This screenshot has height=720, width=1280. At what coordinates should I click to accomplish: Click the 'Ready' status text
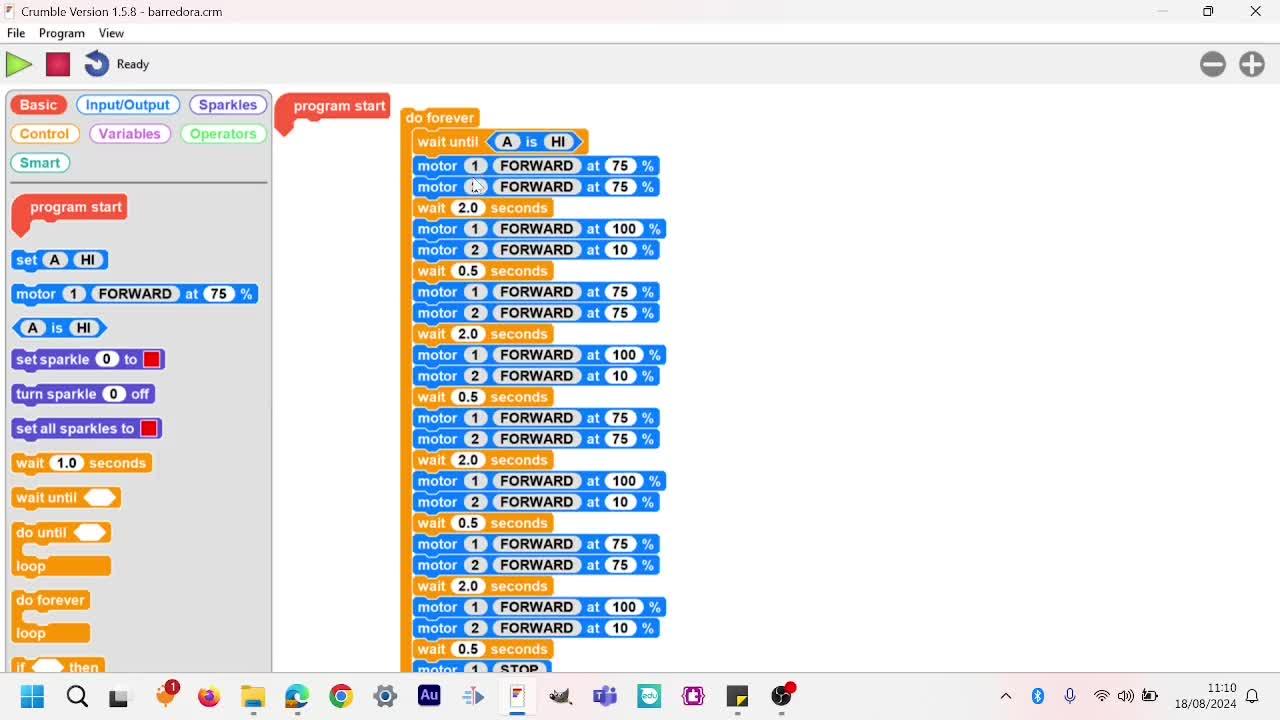[x=133, y=64]
